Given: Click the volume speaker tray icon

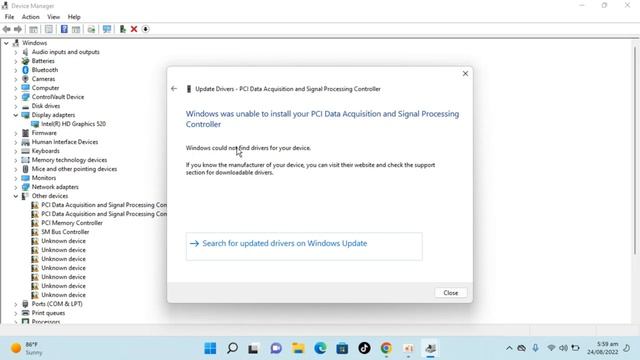Looking at the screenshot, I should (563, 348).
